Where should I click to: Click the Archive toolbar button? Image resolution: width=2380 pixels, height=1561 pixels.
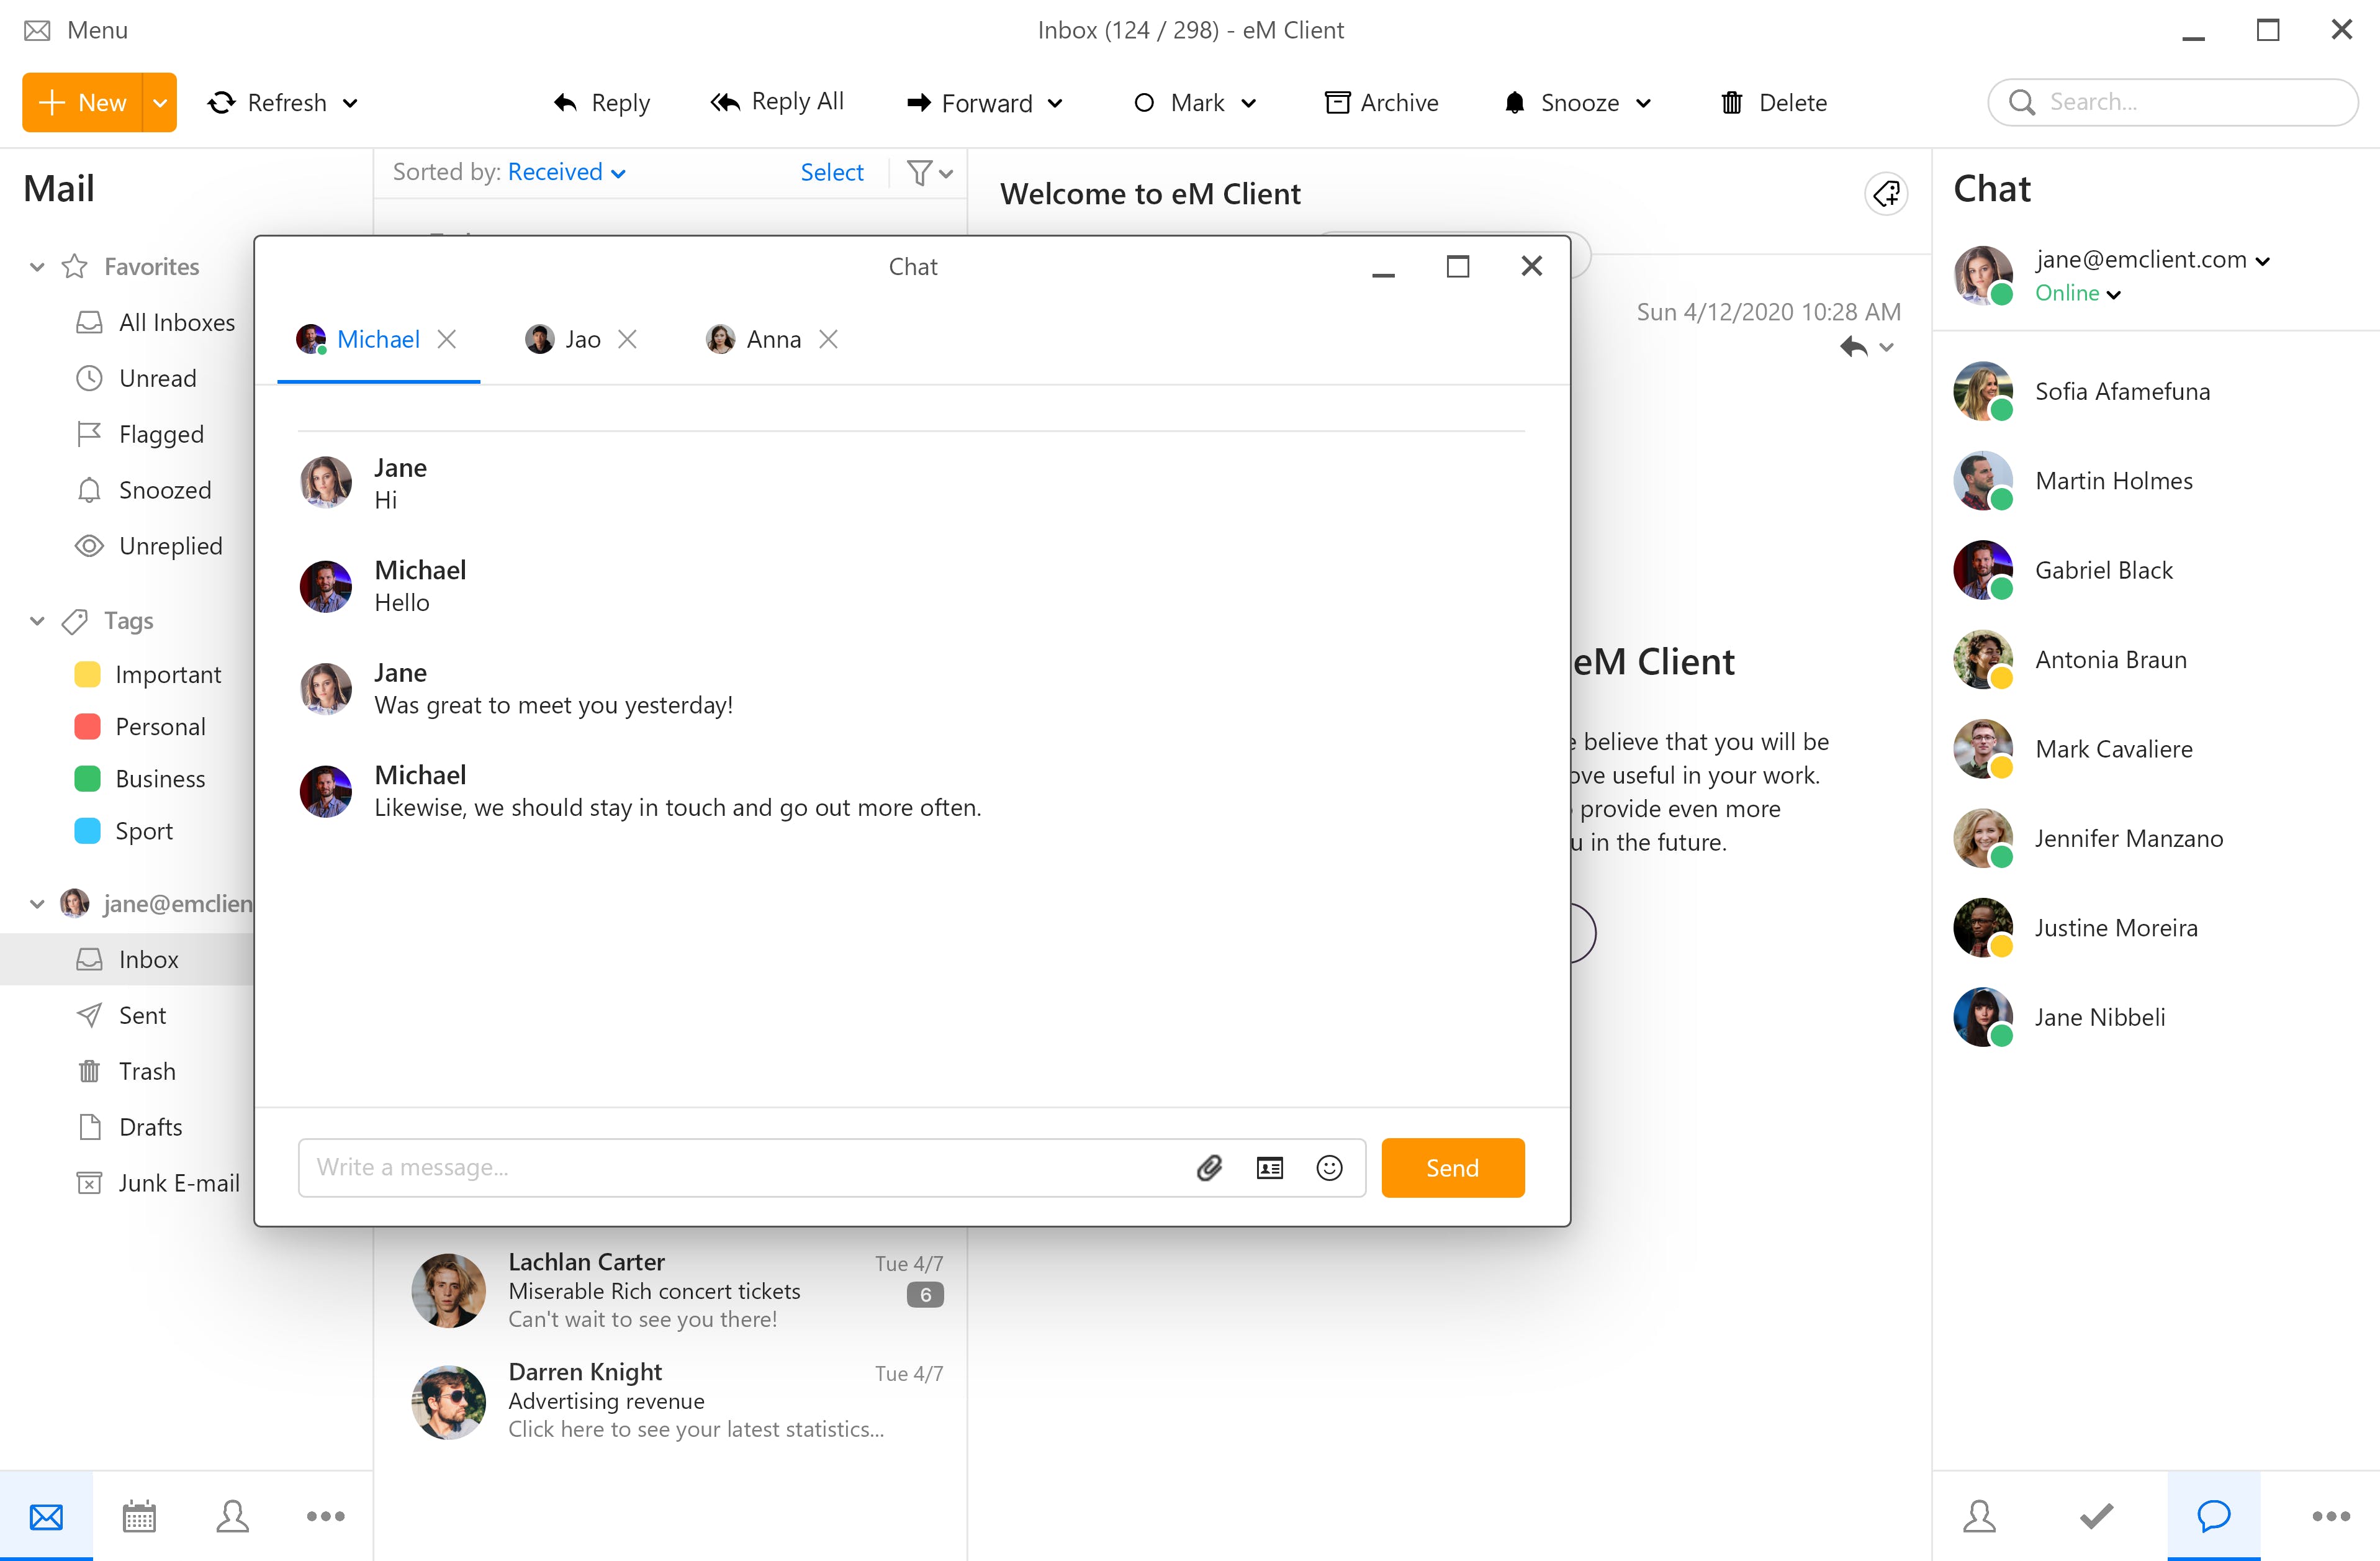pyautogui.click(x=1381, y=103)
